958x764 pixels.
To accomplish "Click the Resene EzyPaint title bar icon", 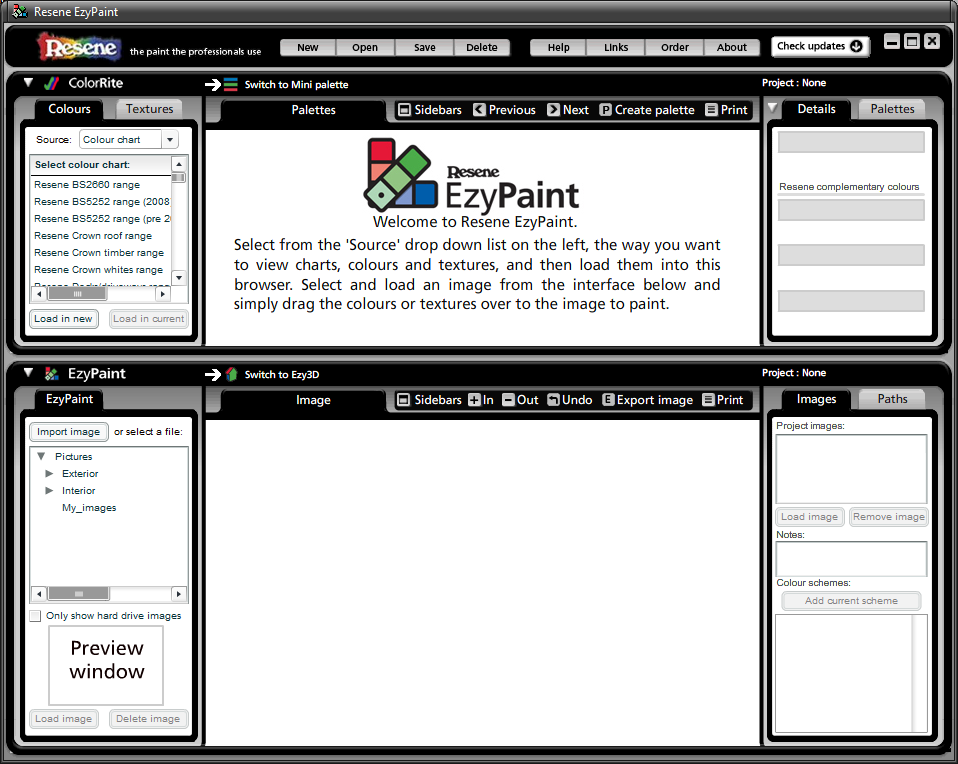I will click(20, 12).
